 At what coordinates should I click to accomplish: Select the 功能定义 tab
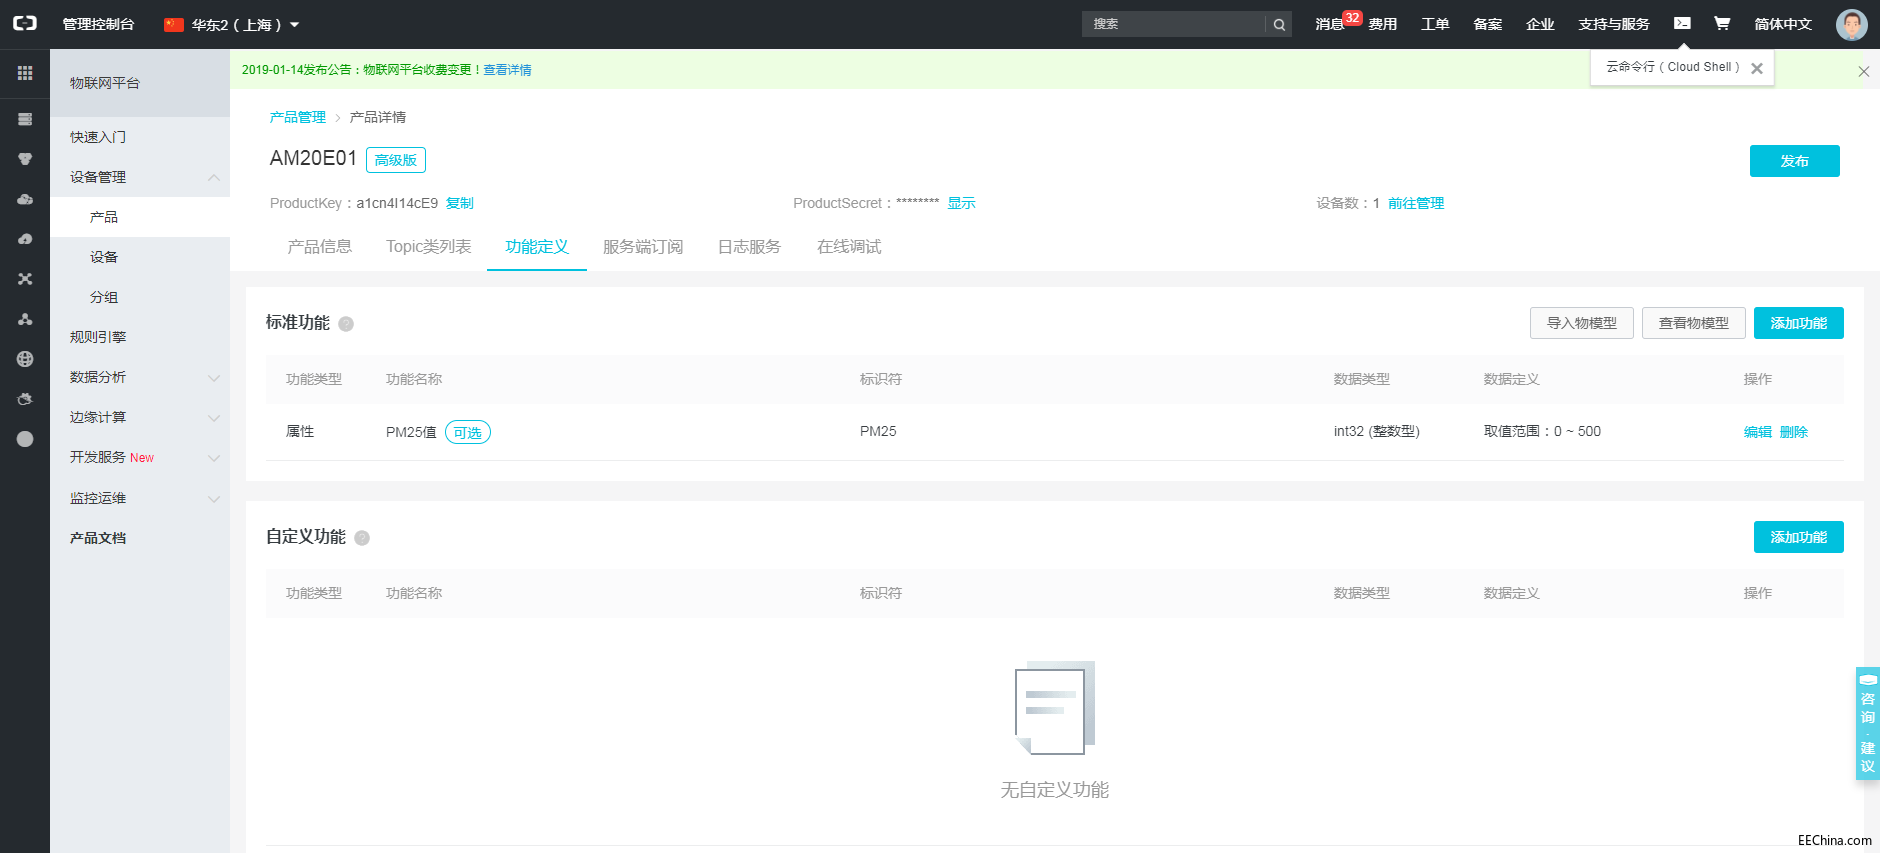coord(537,247)
